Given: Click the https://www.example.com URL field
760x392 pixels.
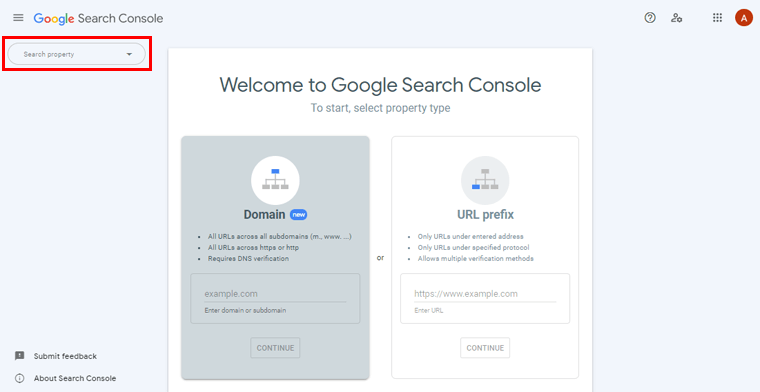Looking at the screenshot, I should pos(485,294).
